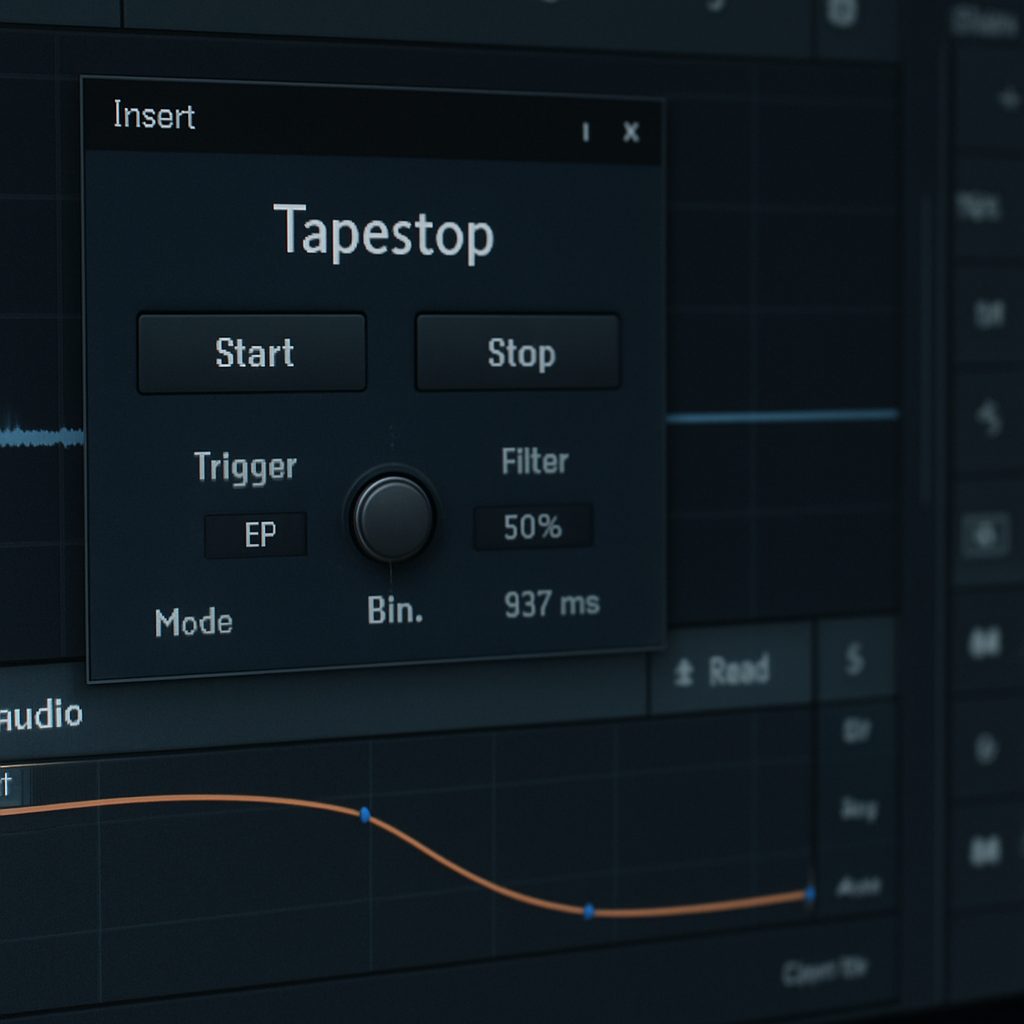The height and width of the screenshot is (1024, 1024).
Task: Select the automation point at curve's right end
Action: (809, 892)
